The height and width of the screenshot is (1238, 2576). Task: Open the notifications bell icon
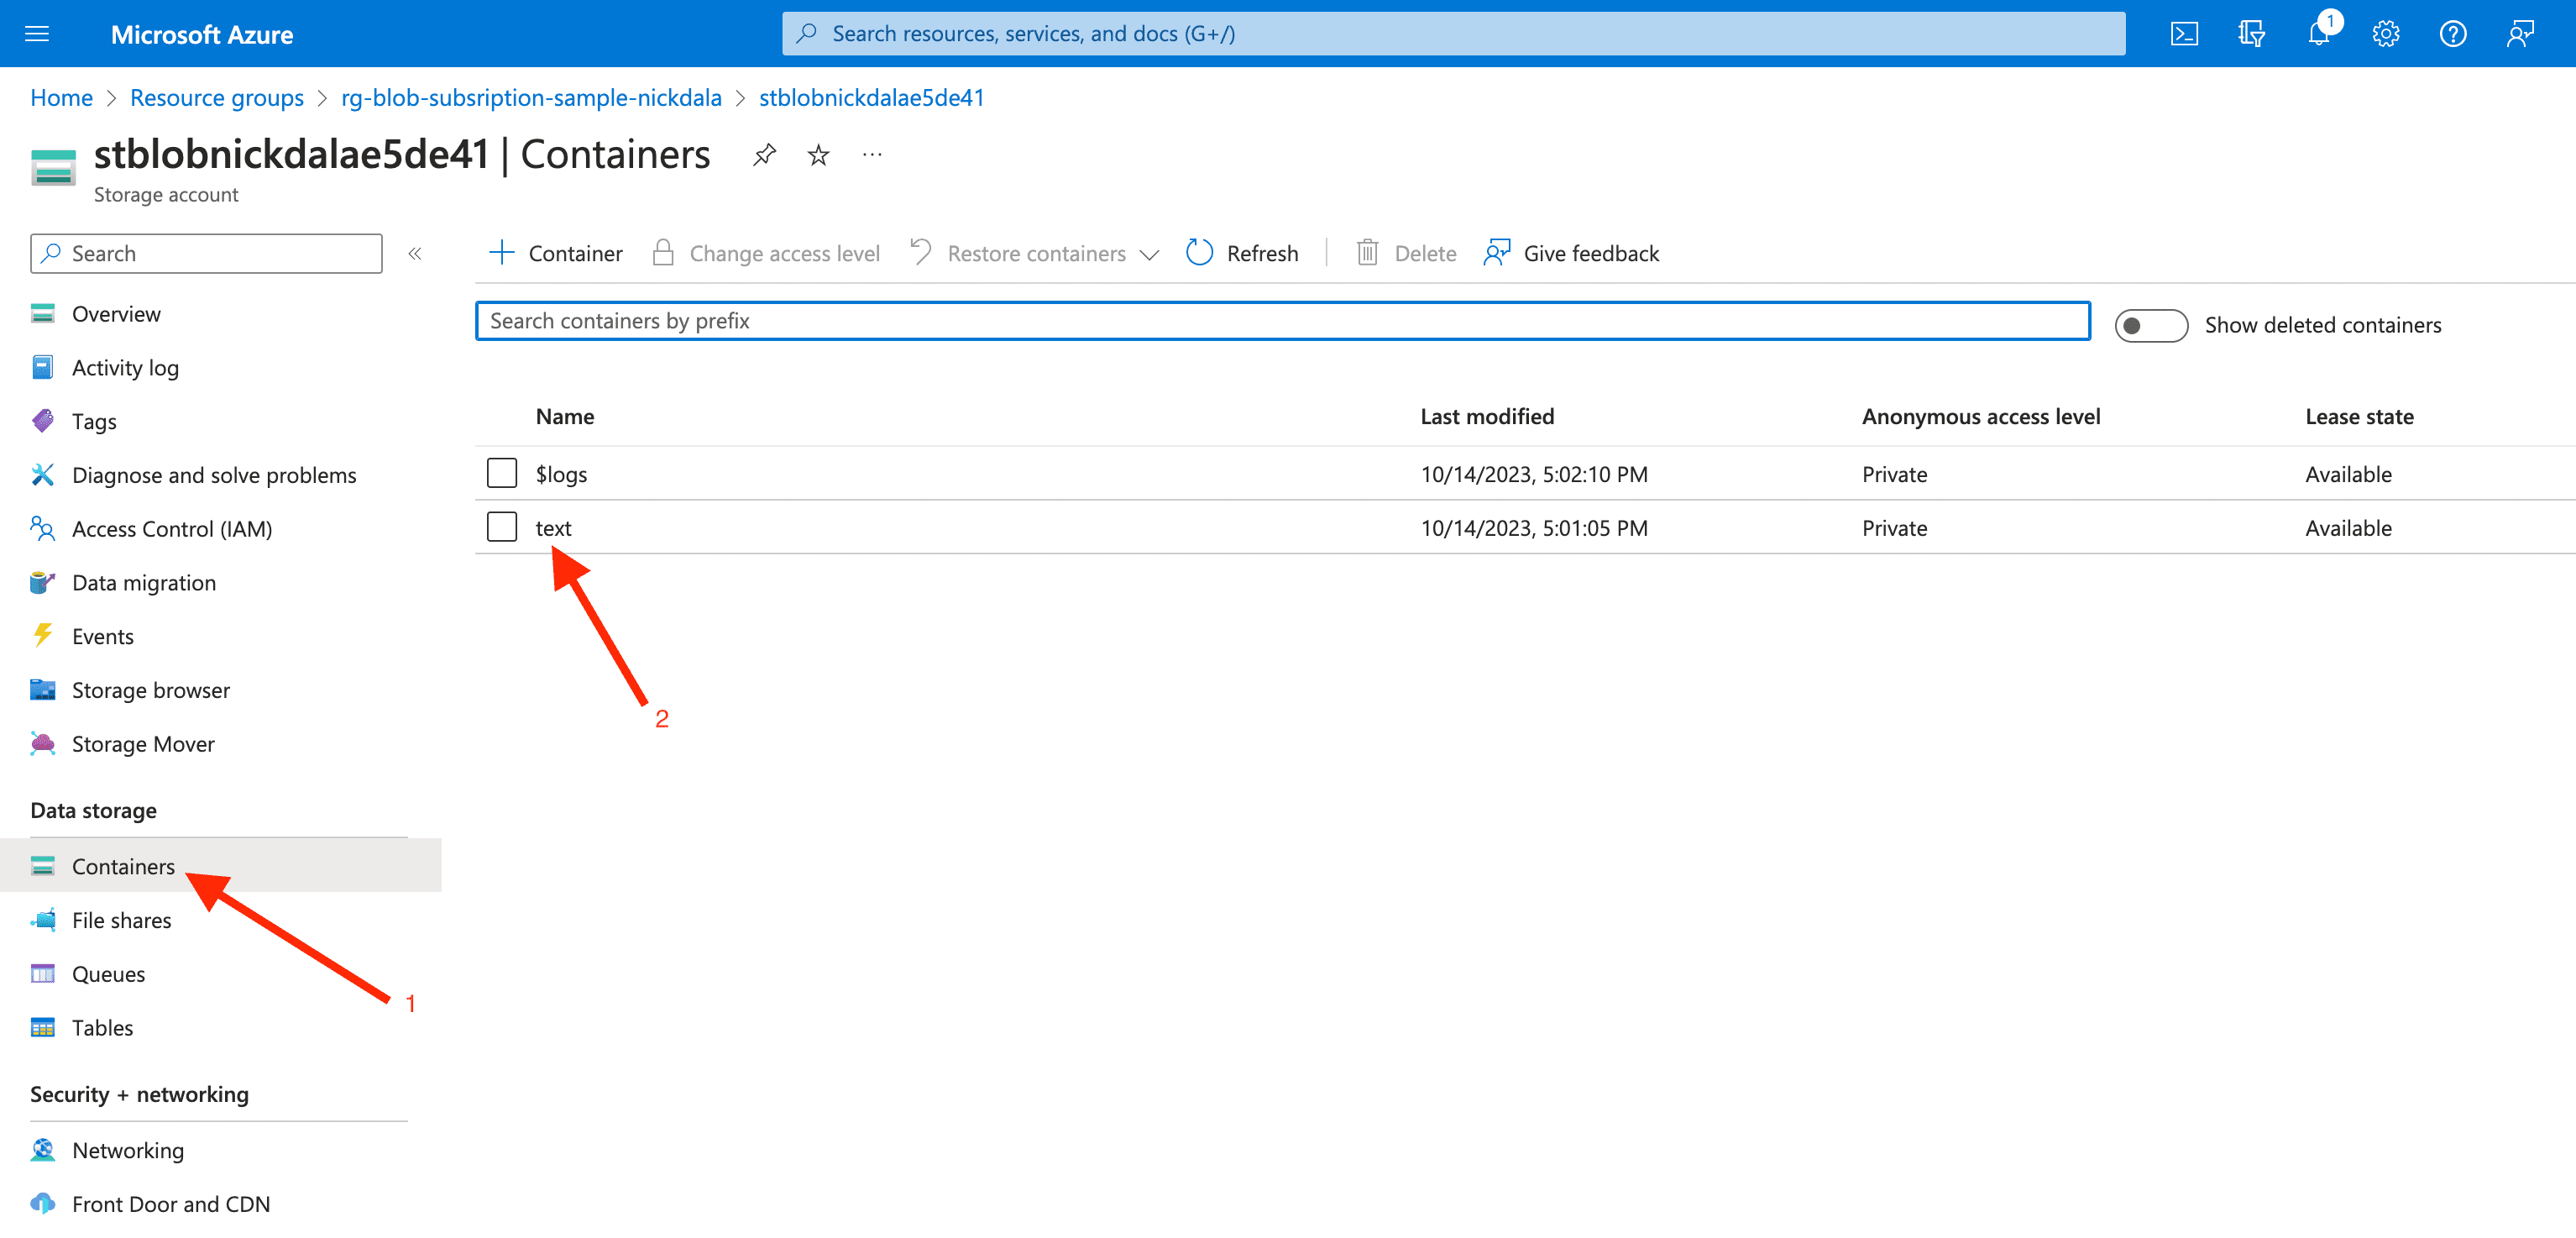tap(2318, 34)
